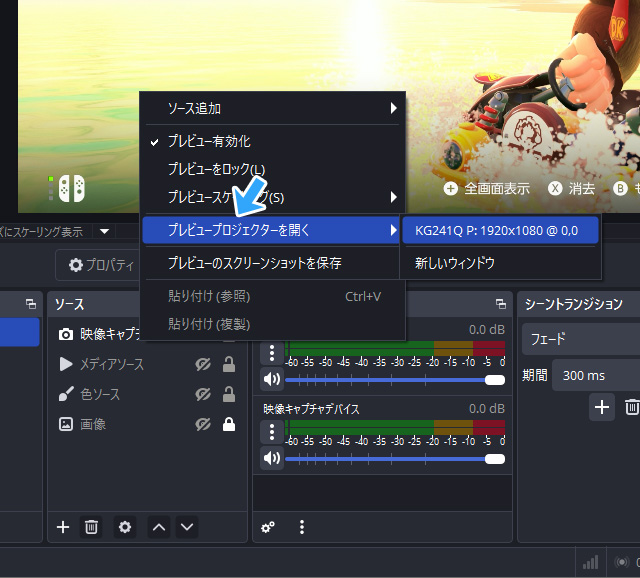This screenshot has height=578, width=640.
Task: Open advanced audio properties gears icon
Action: (x=268, y=527)
